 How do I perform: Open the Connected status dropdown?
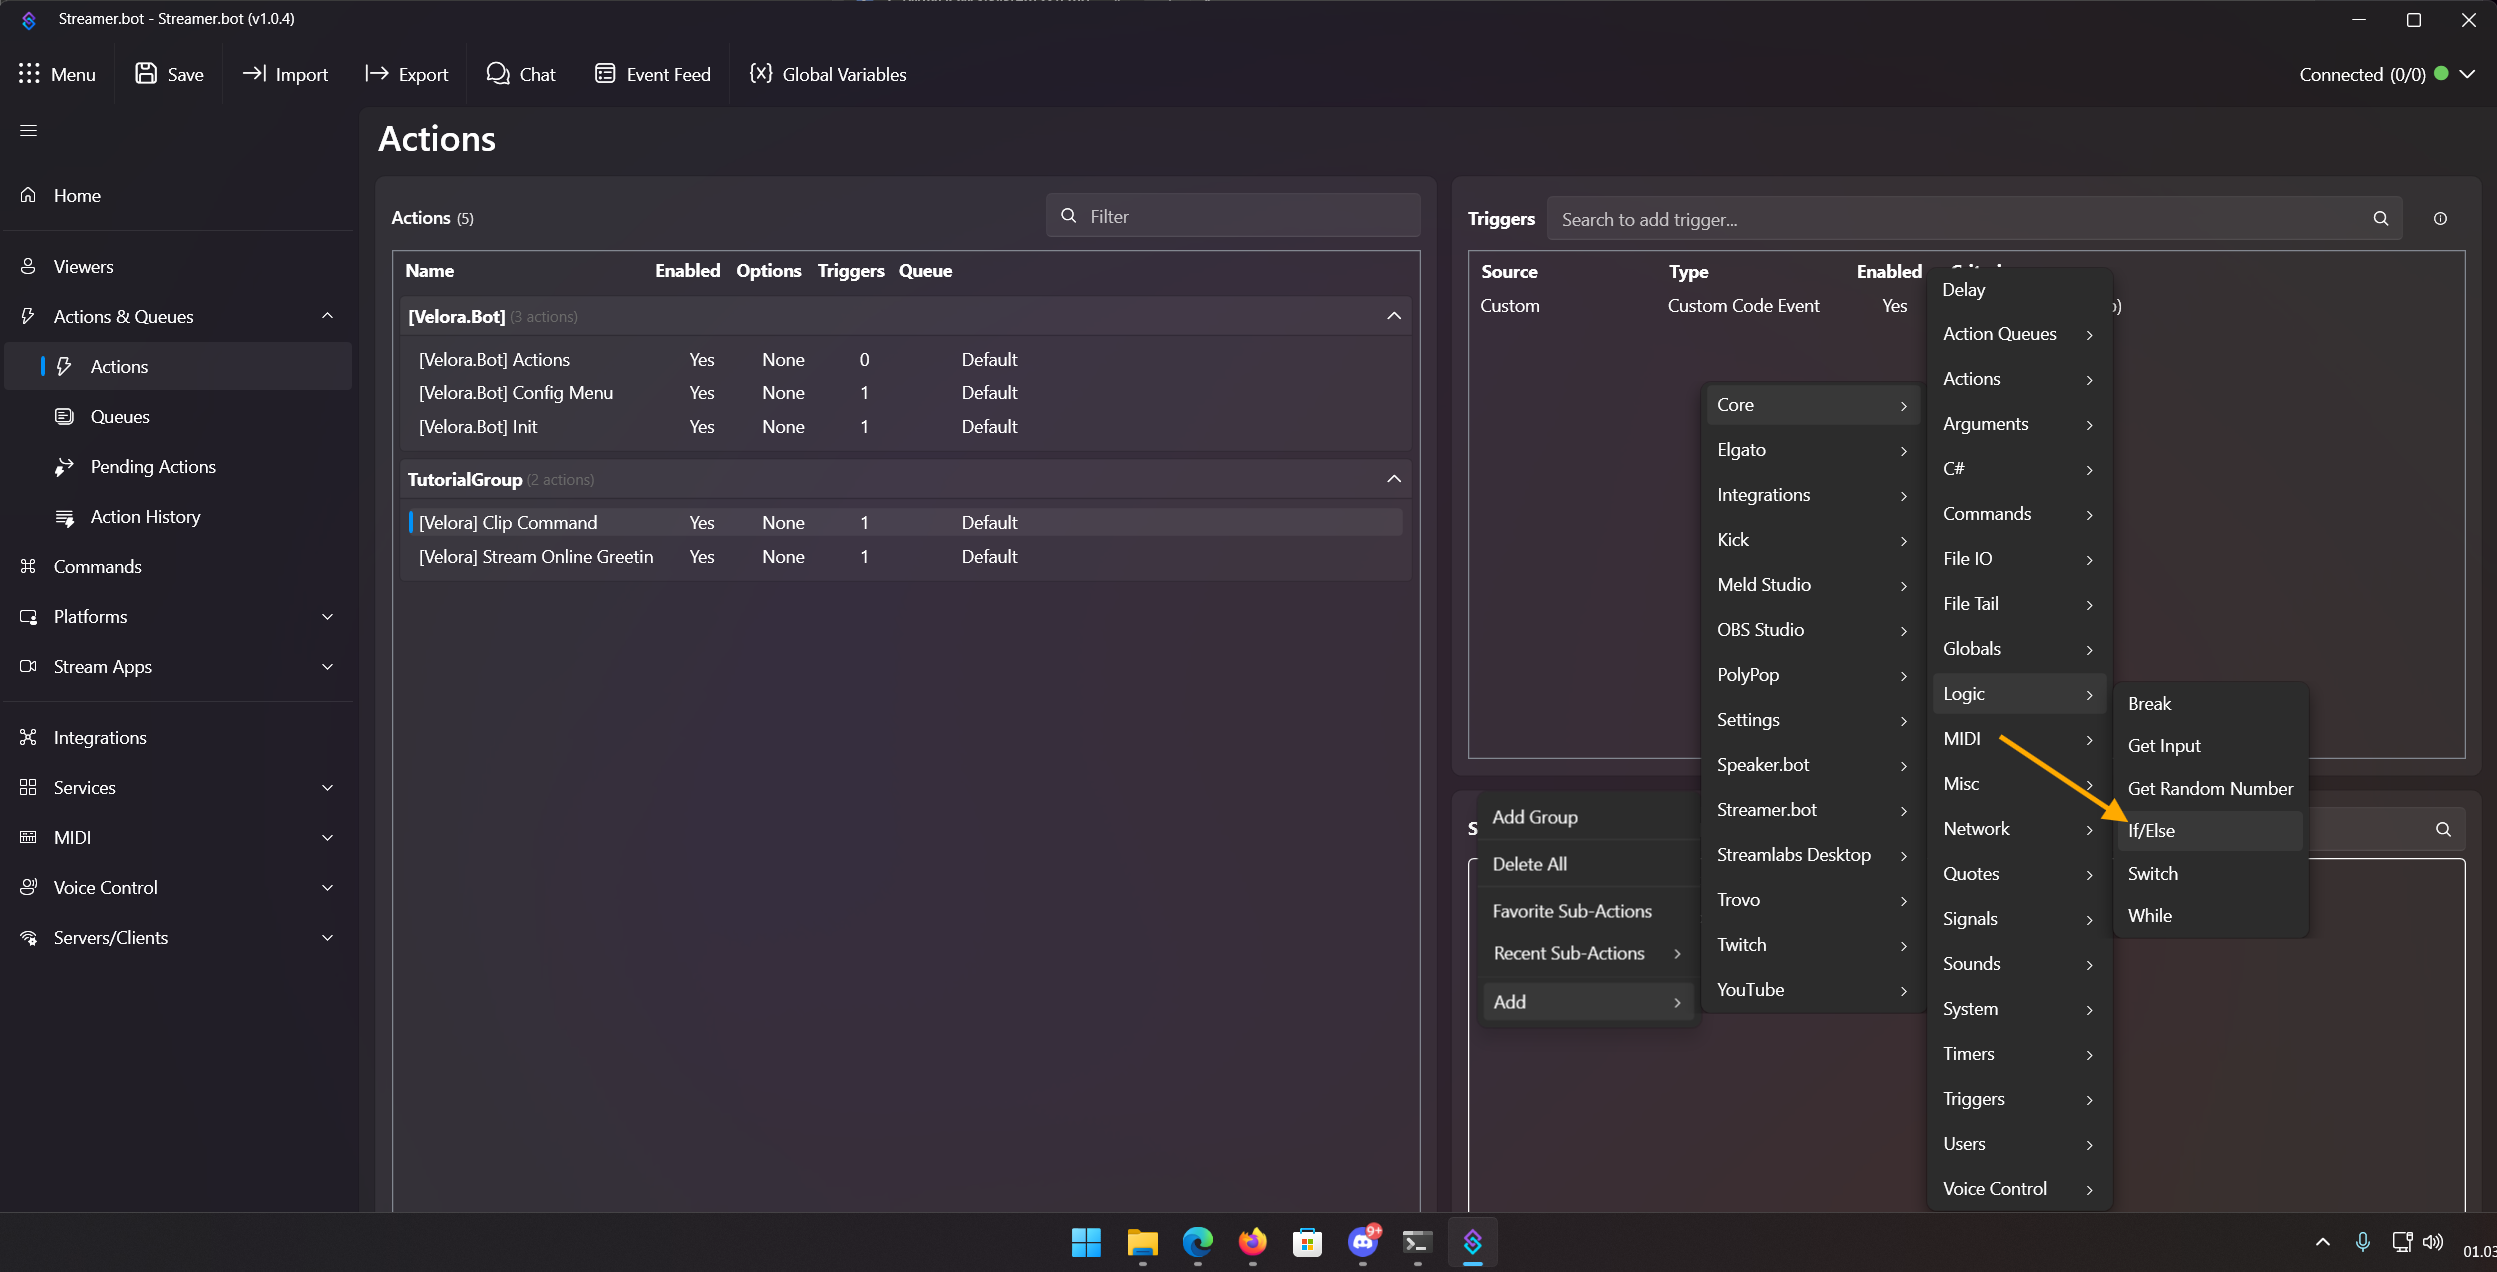(x=2467, y=74)
